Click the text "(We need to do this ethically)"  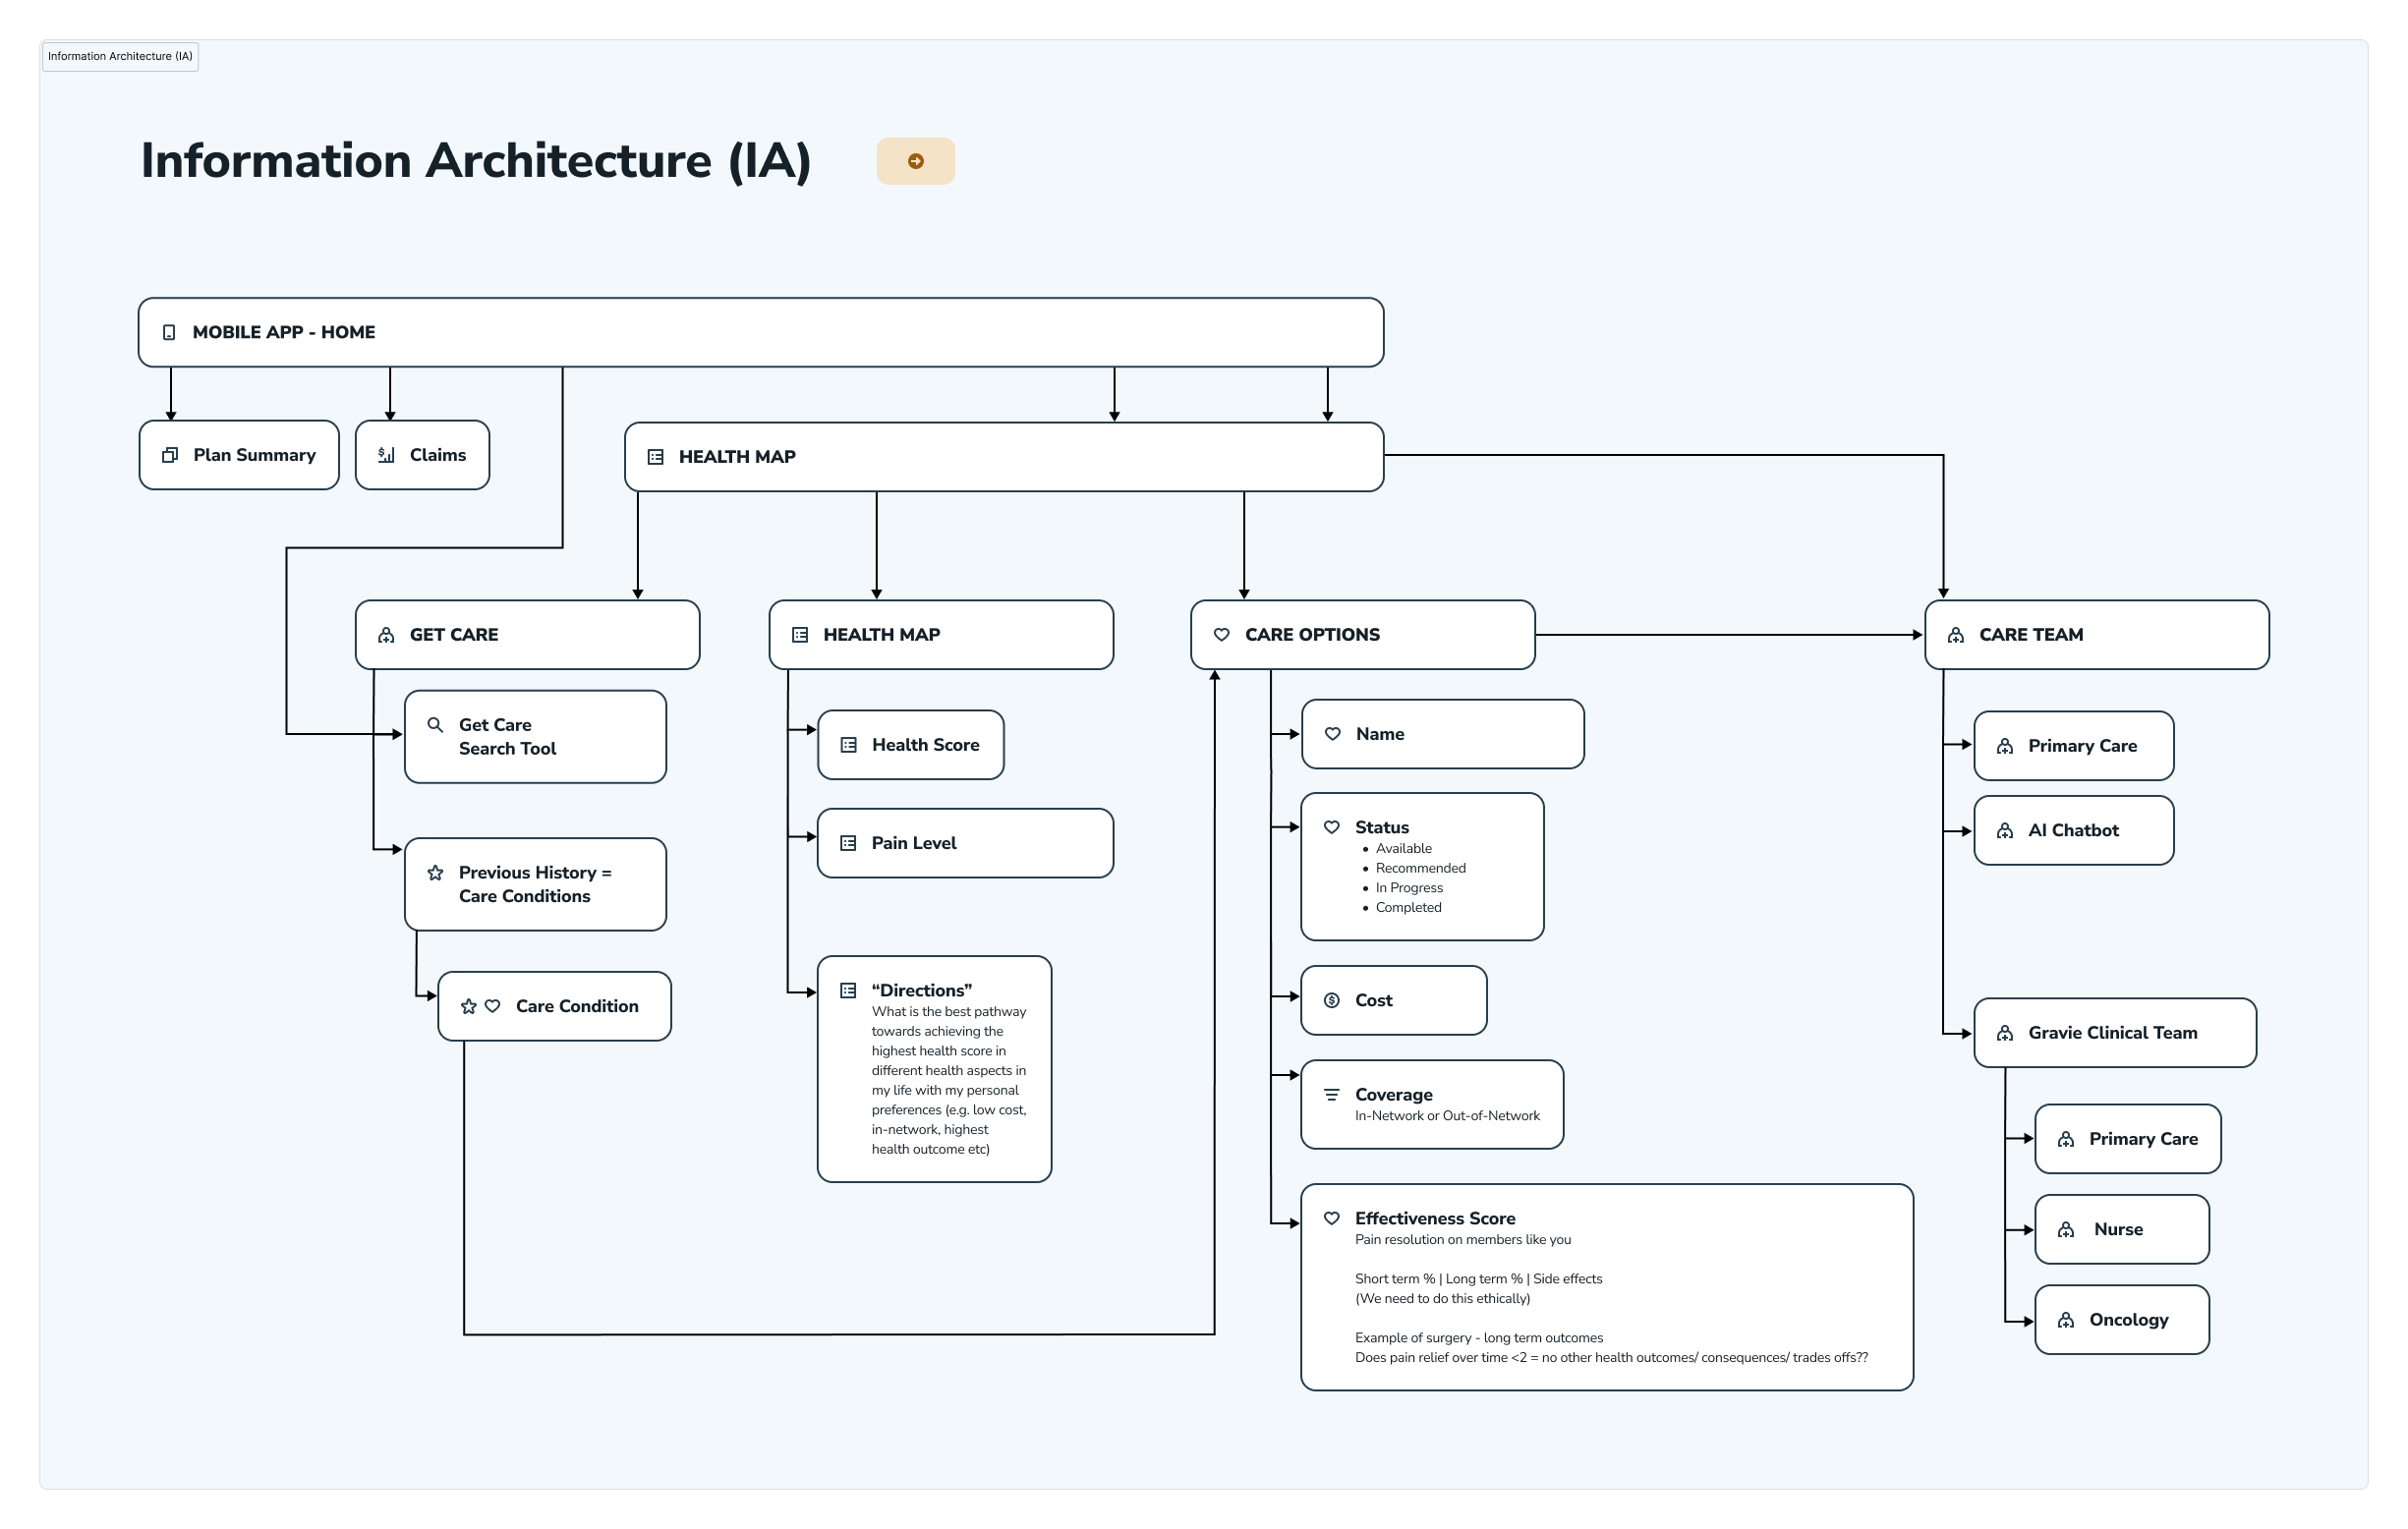coord(1442,1299)
